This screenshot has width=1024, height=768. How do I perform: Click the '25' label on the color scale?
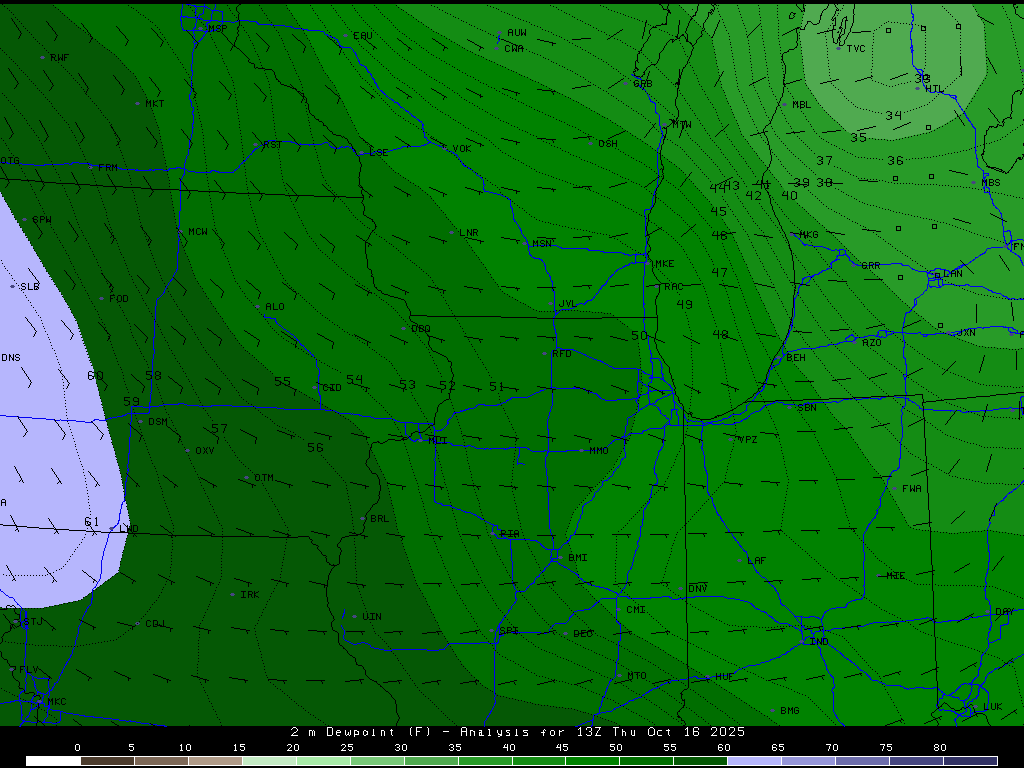[347, 748]
